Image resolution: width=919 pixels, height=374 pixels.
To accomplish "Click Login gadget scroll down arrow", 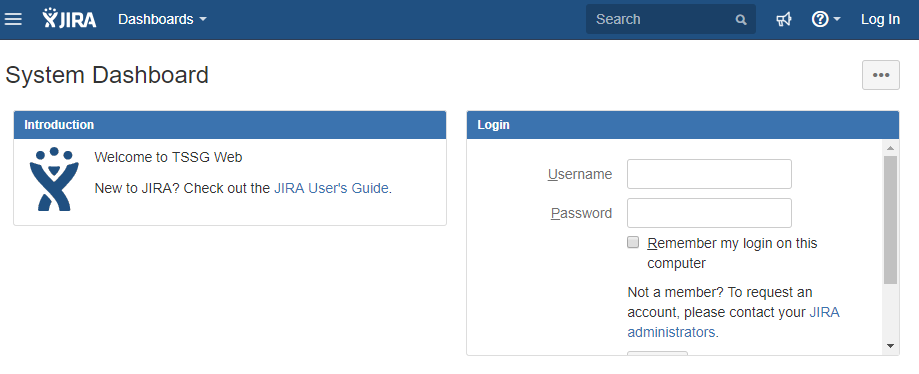I will [x=890, y=346].
